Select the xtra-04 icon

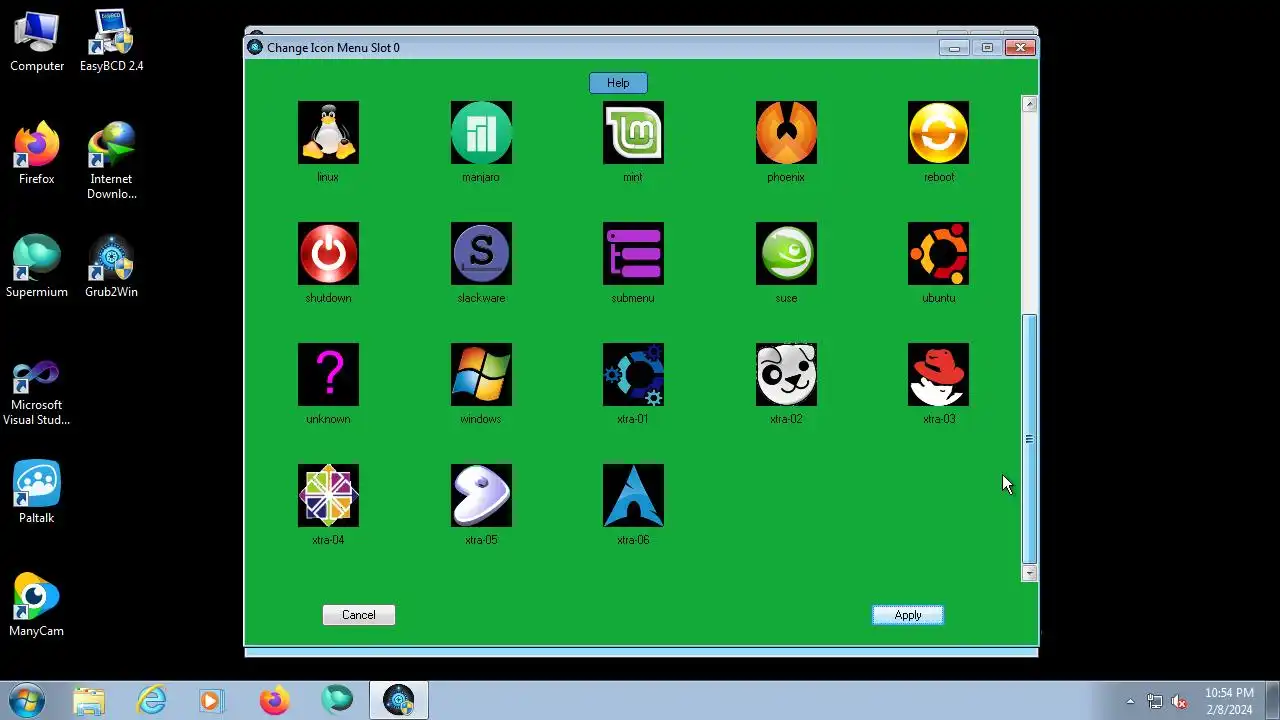[328, 495]
